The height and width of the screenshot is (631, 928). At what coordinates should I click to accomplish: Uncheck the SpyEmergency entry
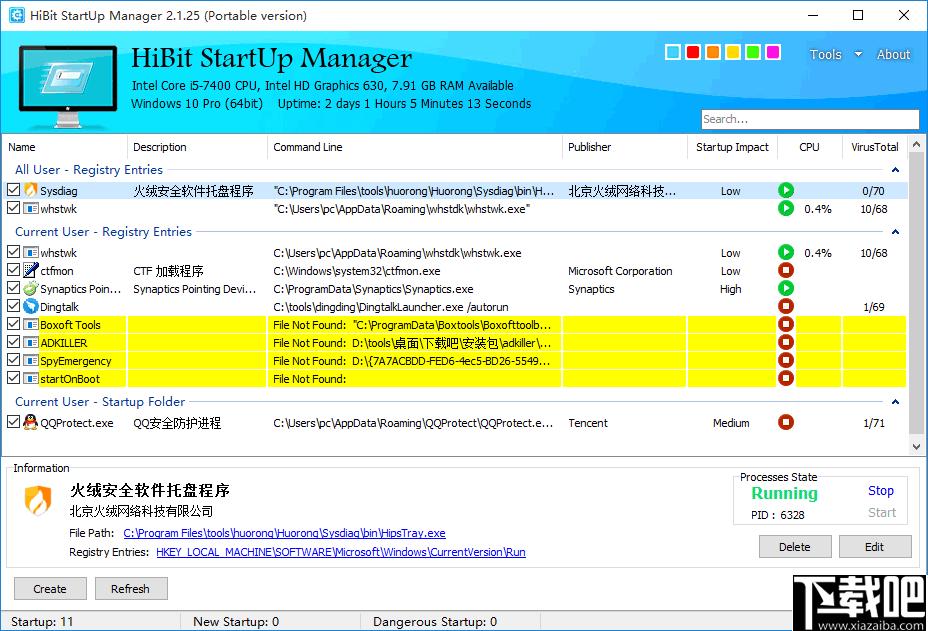coord(14,360)
